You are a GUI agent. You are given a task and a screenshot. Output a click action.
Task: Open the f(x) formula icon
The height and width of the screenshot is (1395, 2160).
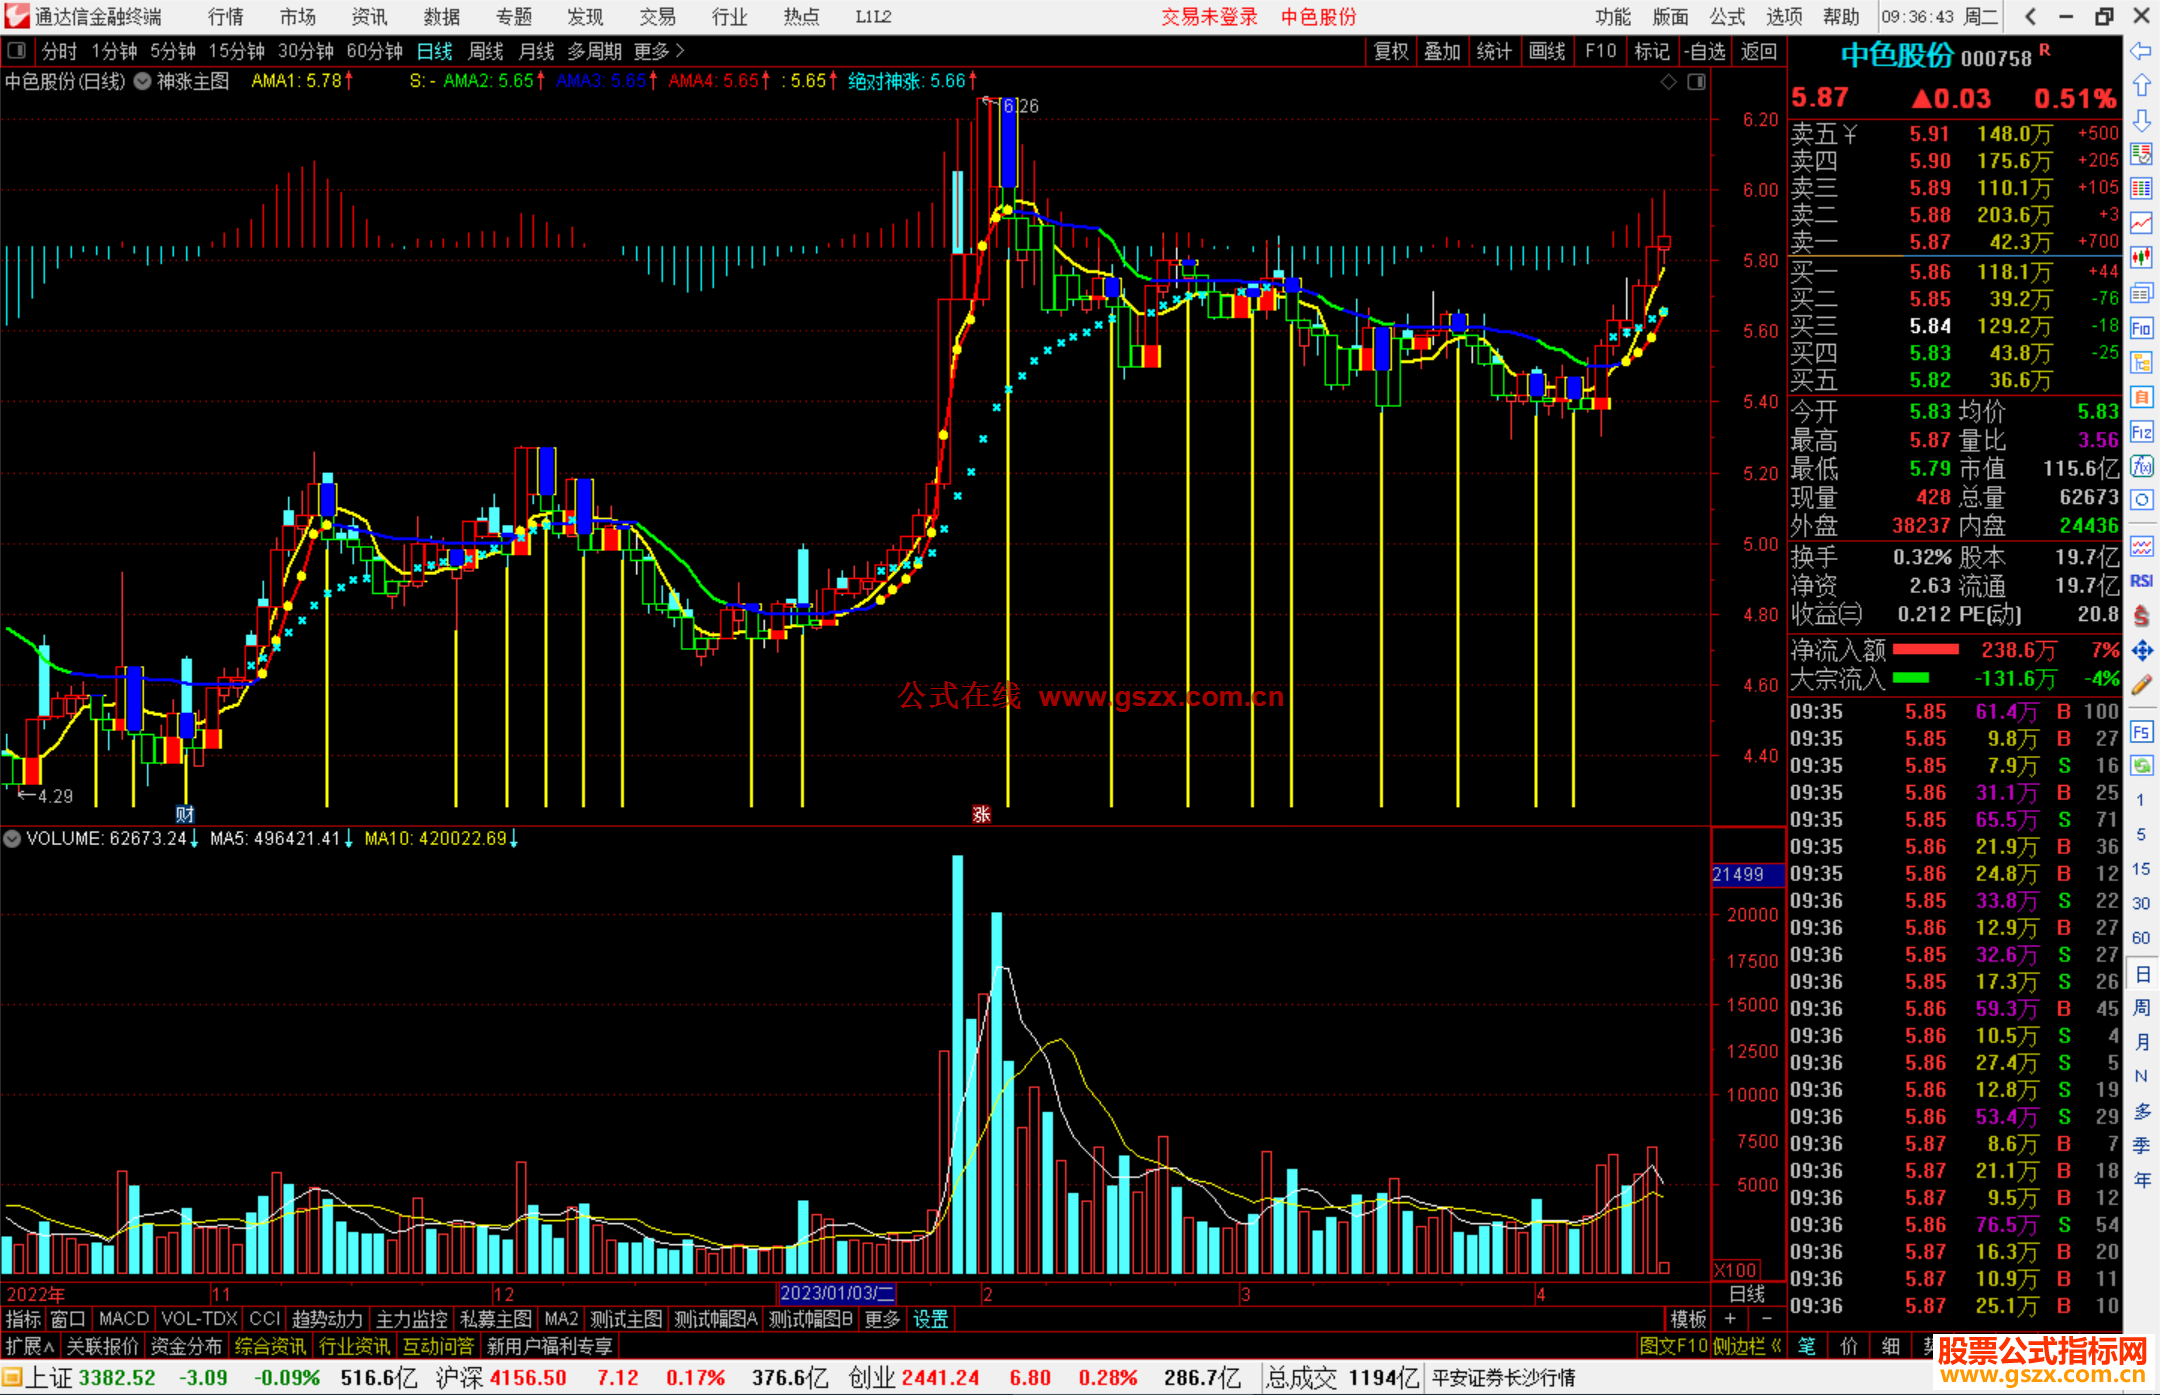[2141, 466]
